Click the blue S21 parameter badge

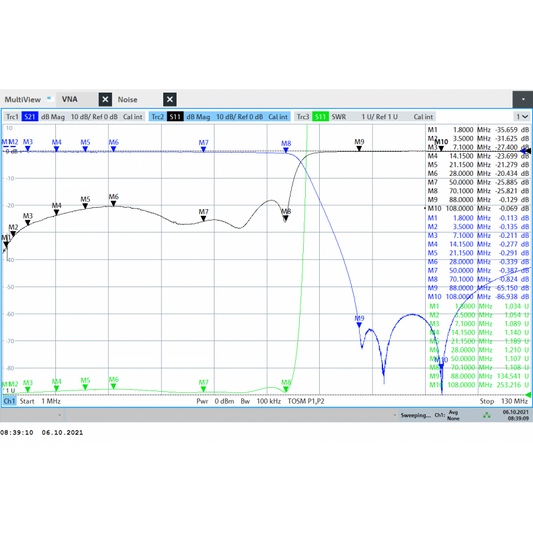[x=30, y=117]
